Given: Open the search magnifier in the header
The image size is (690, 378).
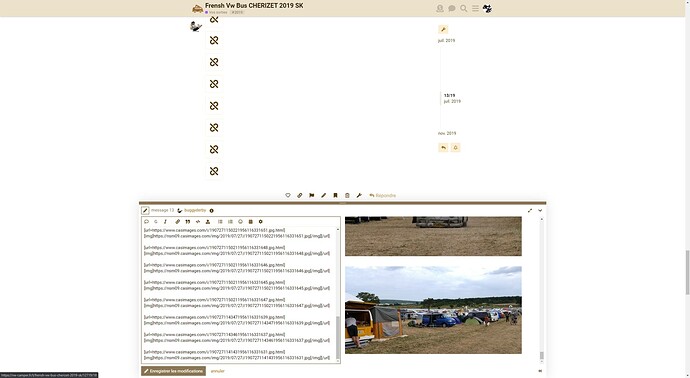Looking at the screenshot, I should (463, 8).
